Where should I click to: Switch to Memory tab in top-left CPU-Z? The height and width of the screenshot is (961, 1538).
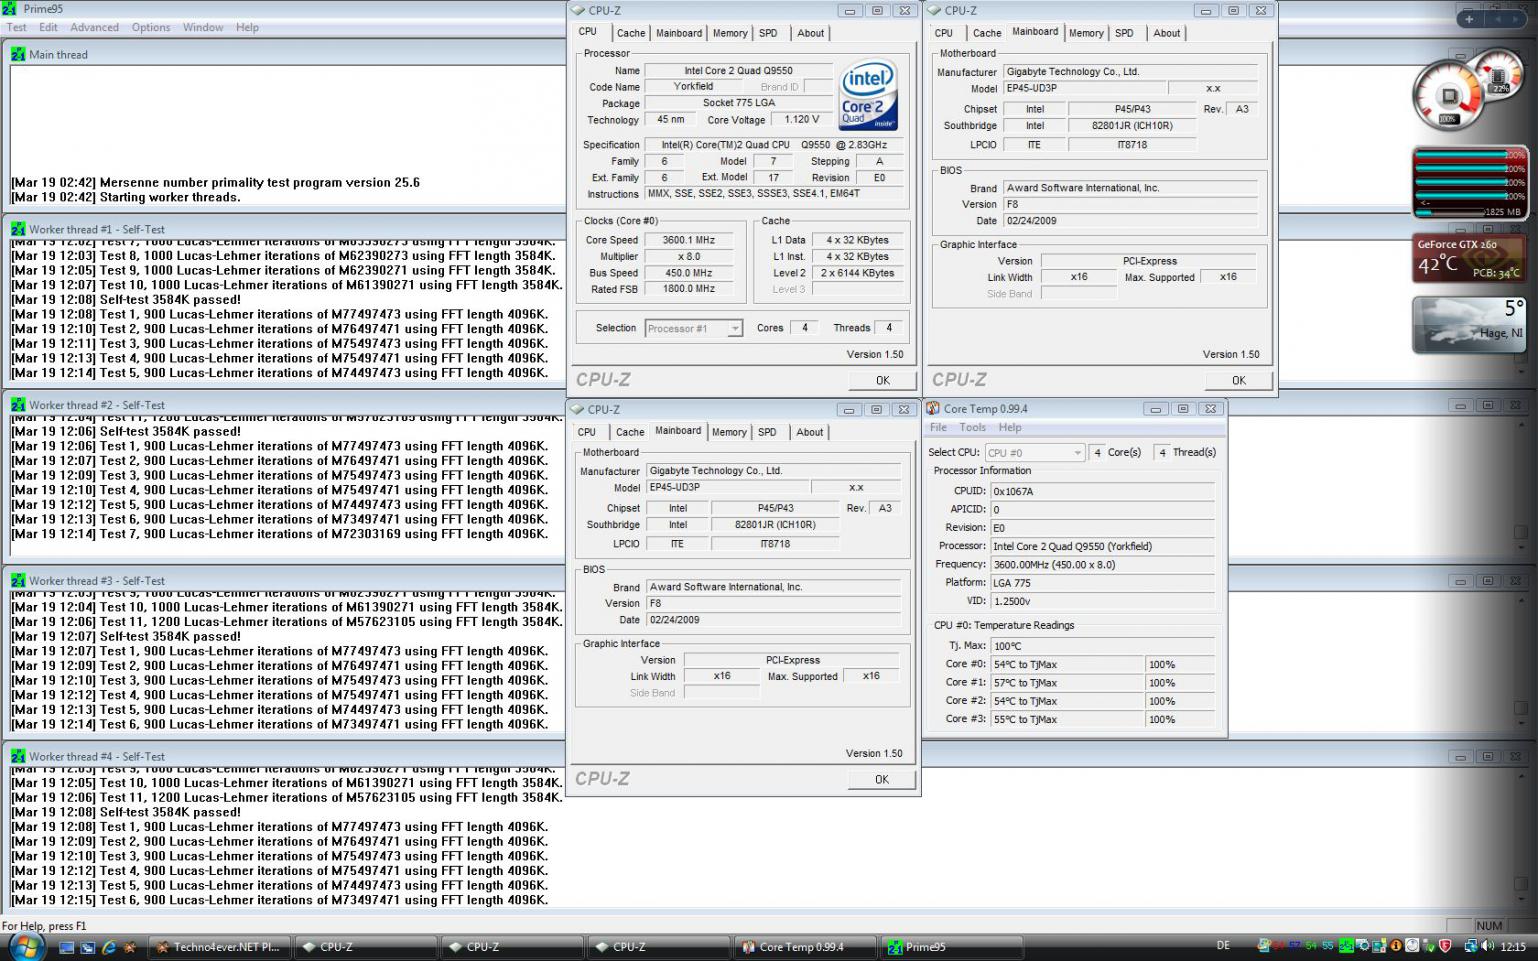coord(730,33)
